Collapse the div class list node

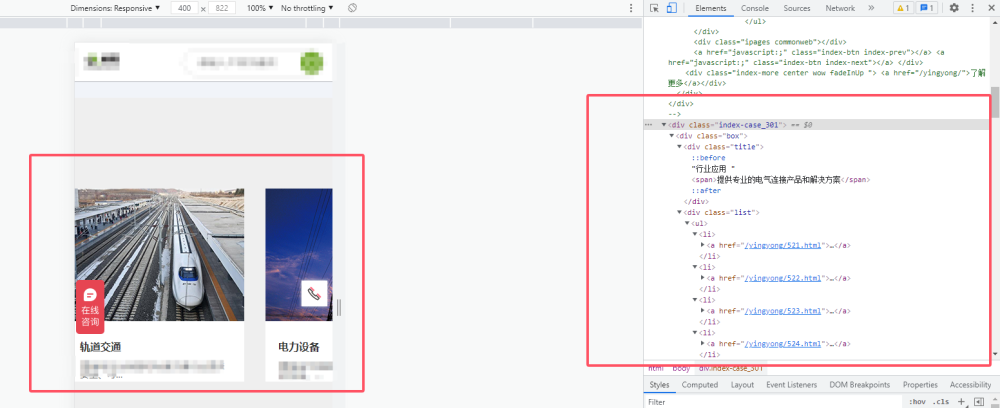tap(679, 212)
